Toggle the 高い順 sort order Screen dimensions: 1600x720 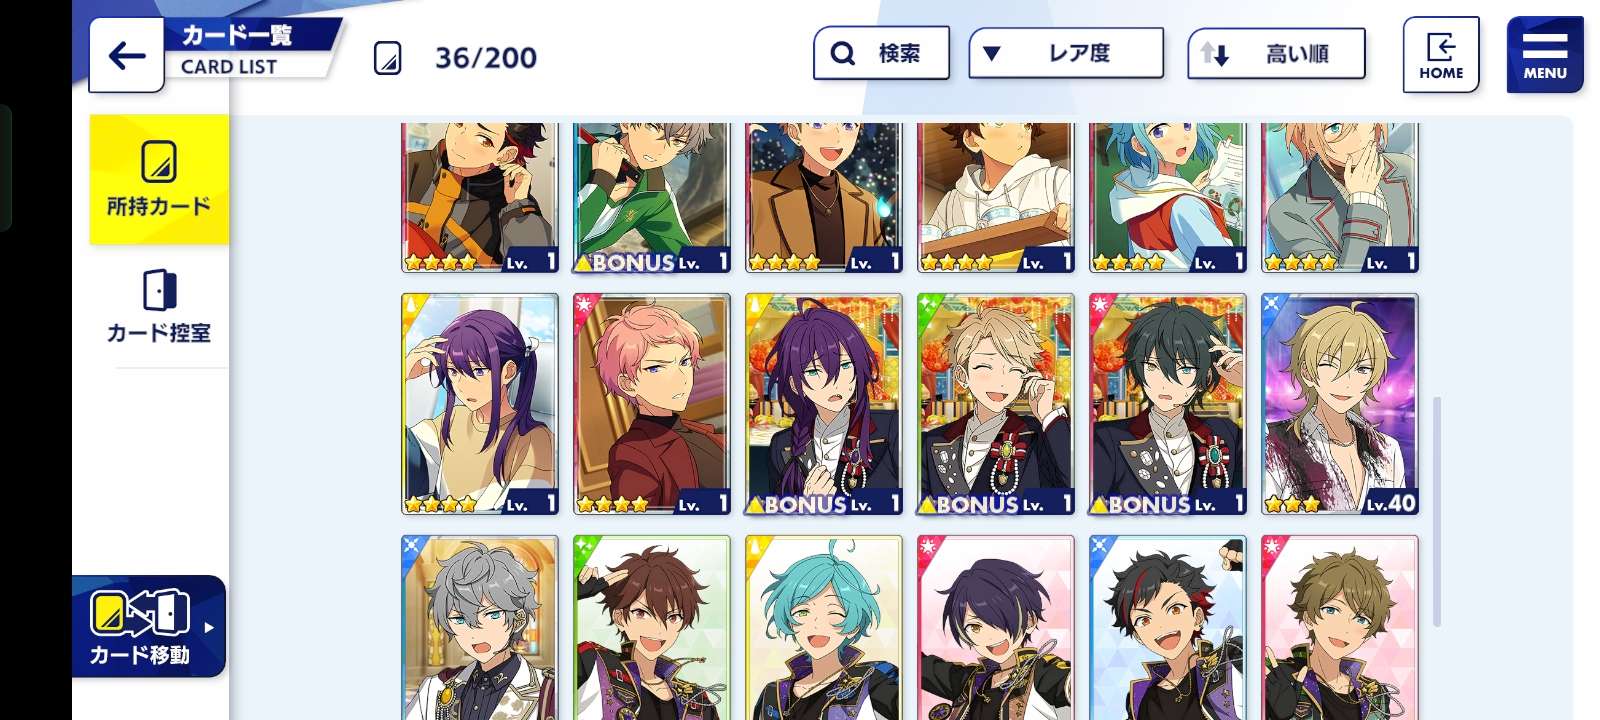[x=1276, y=53]
